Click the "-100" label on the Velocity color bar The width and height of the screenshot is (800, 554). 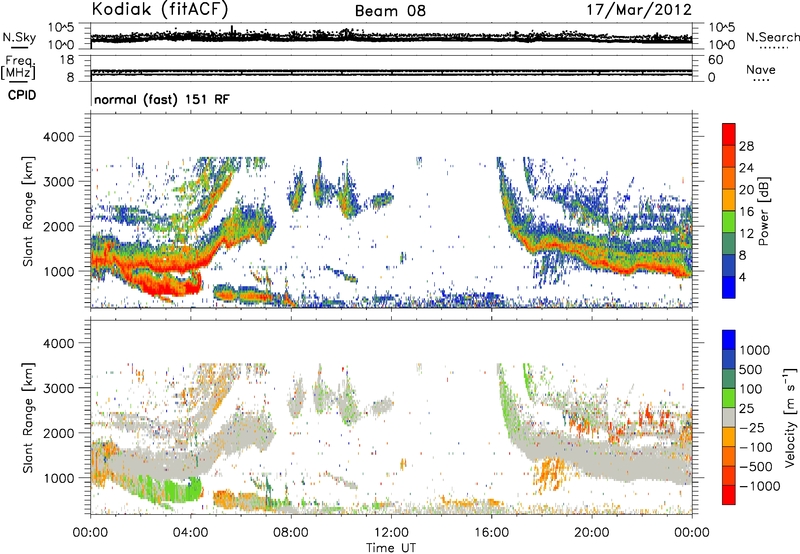click(x=754, y=447)
